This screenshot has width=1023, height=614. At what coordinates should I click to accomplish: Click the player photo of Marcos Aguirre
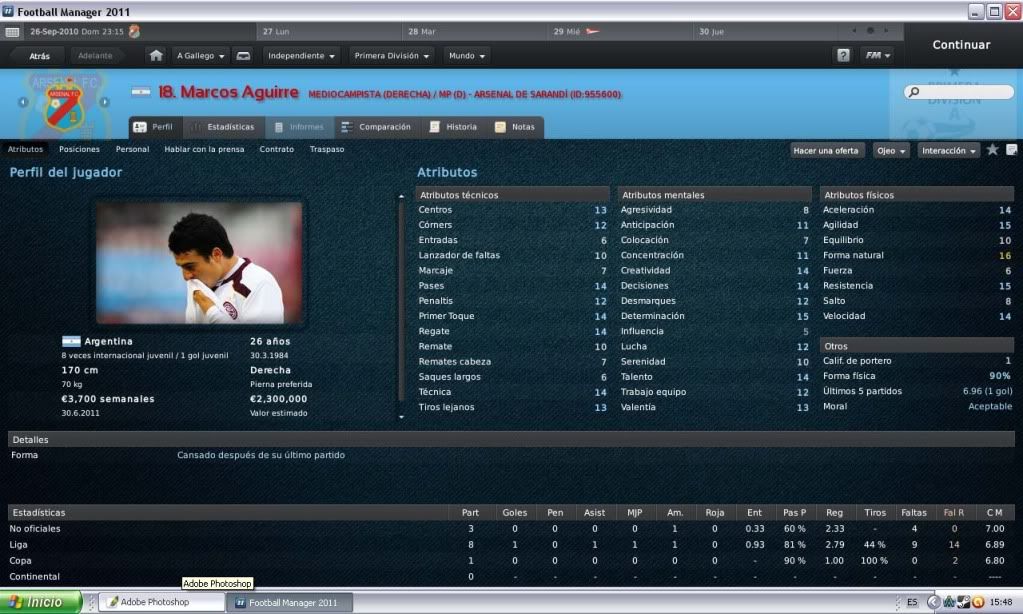point(200,263)
